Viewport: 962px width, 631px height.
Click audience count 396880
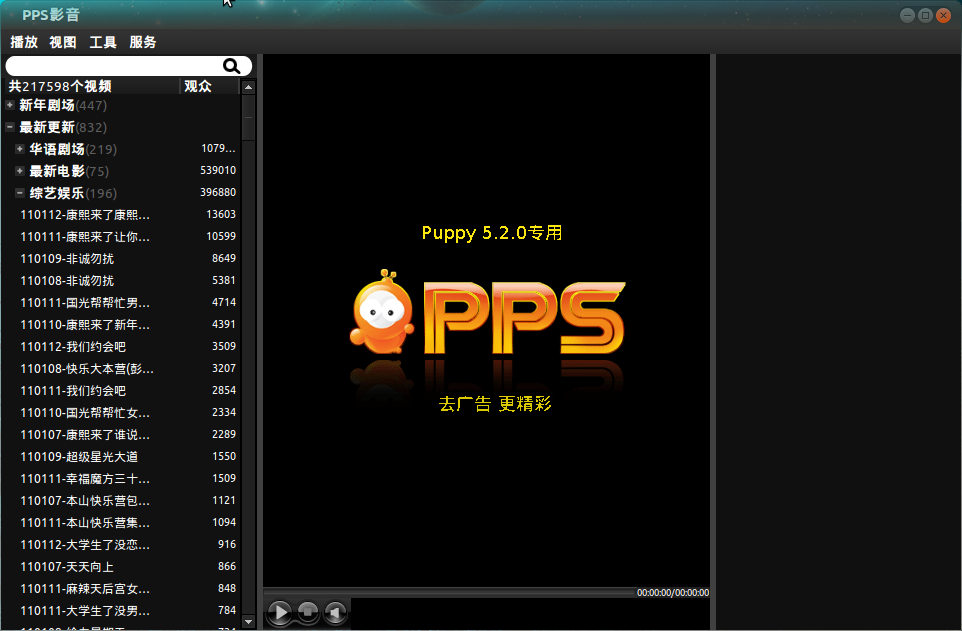(218, 192)
